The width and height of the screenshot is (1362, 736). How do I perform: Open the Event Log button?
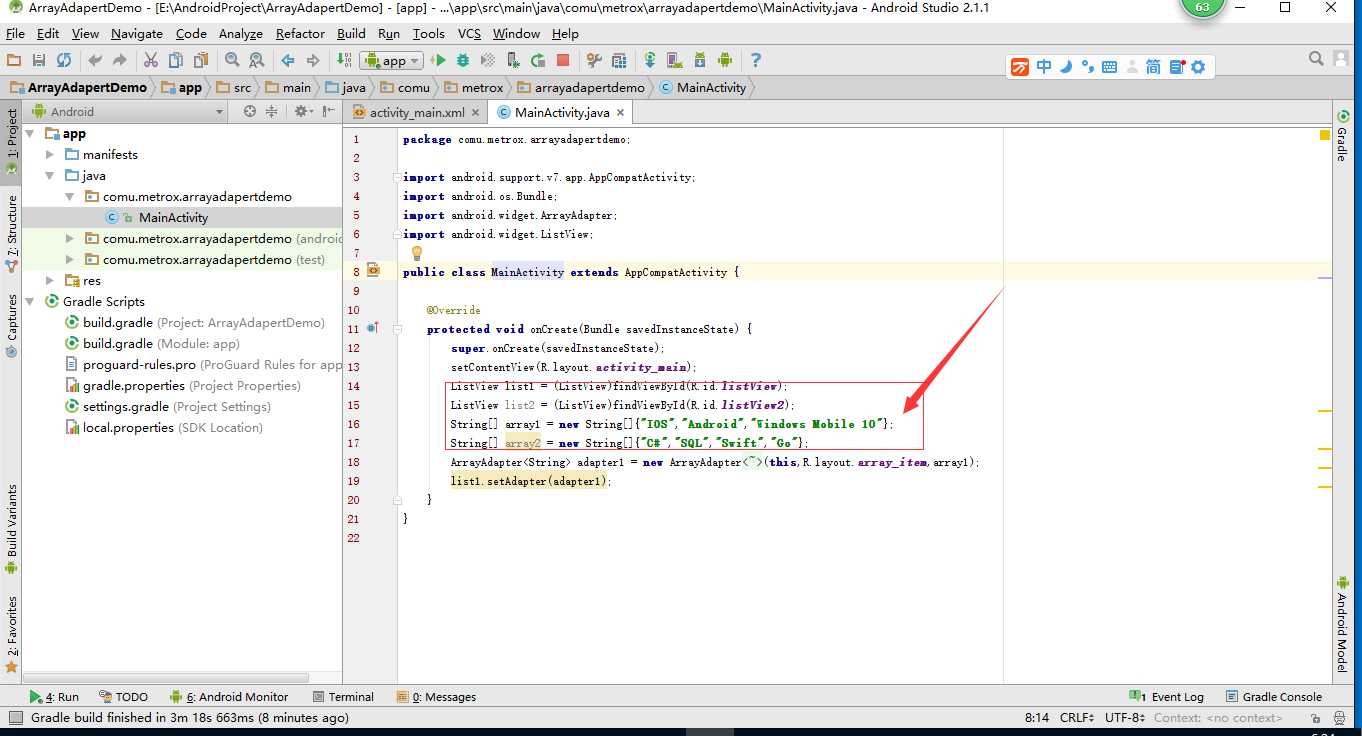pos(1167,697)
